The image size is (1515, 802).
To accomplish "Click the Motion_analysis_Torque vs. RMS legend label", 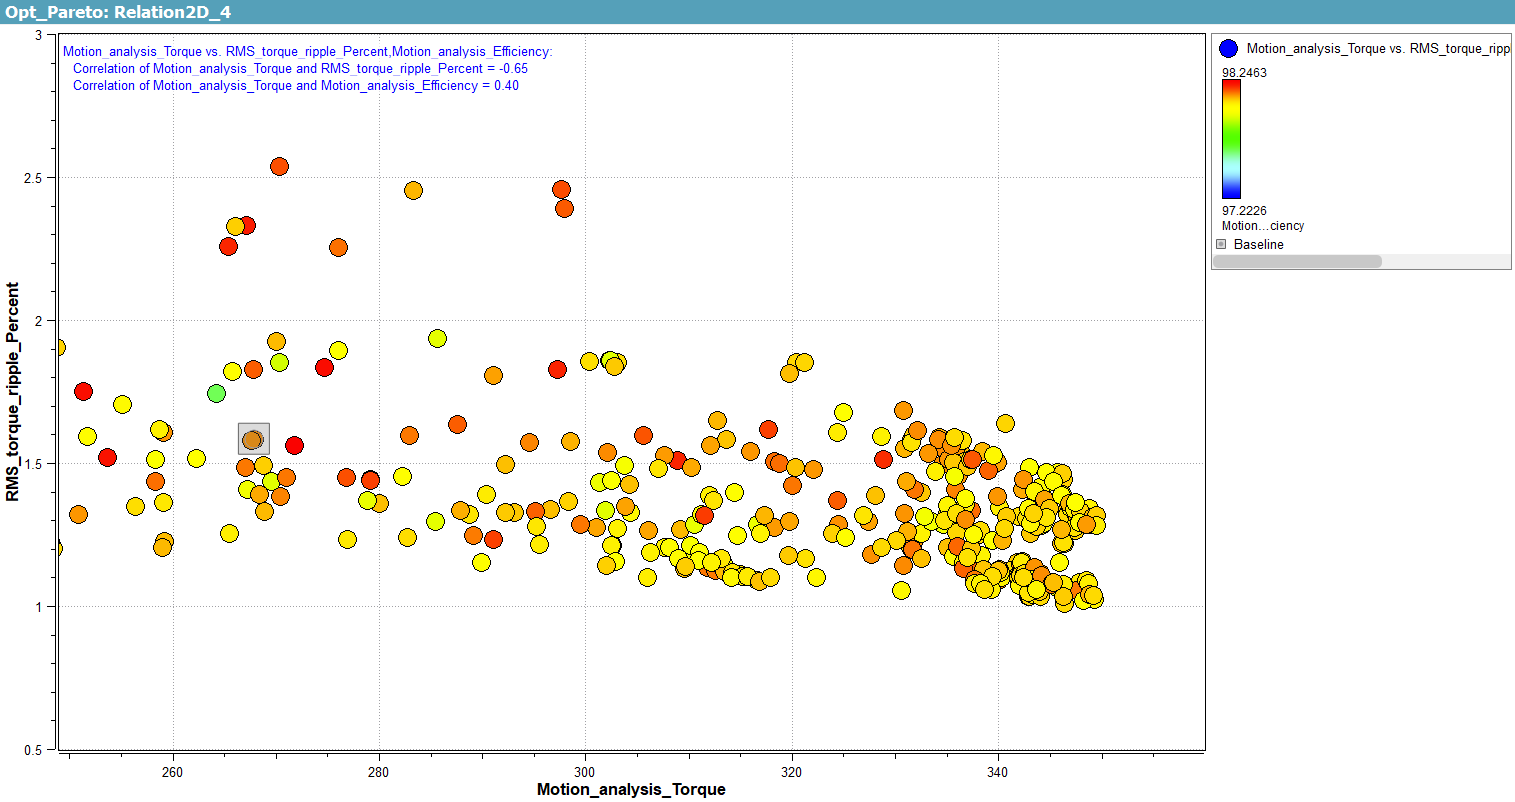I will [x=1377, y=48].
